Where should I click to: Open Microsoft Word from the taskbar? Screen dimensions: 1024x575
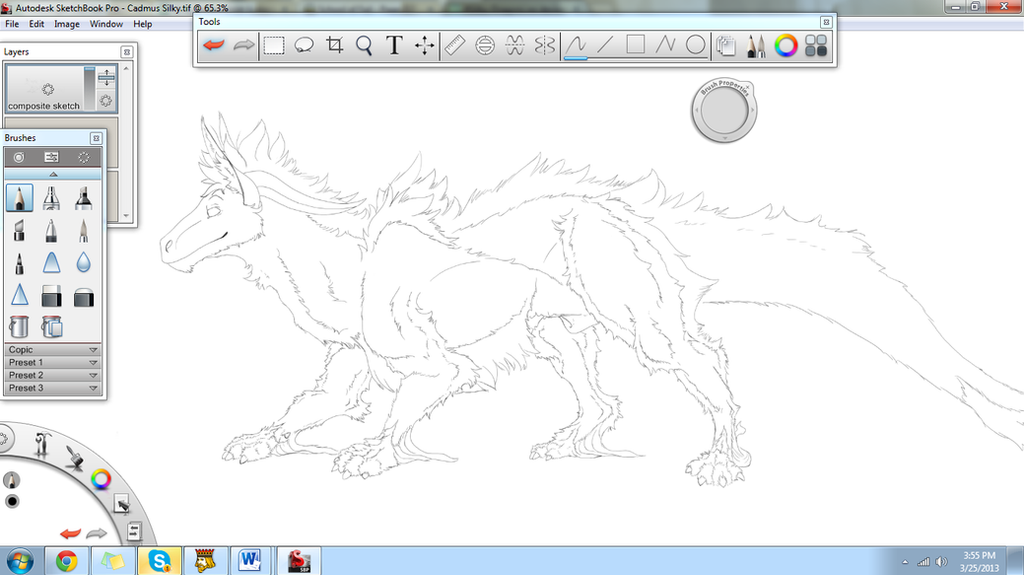[x=249, y=561]
